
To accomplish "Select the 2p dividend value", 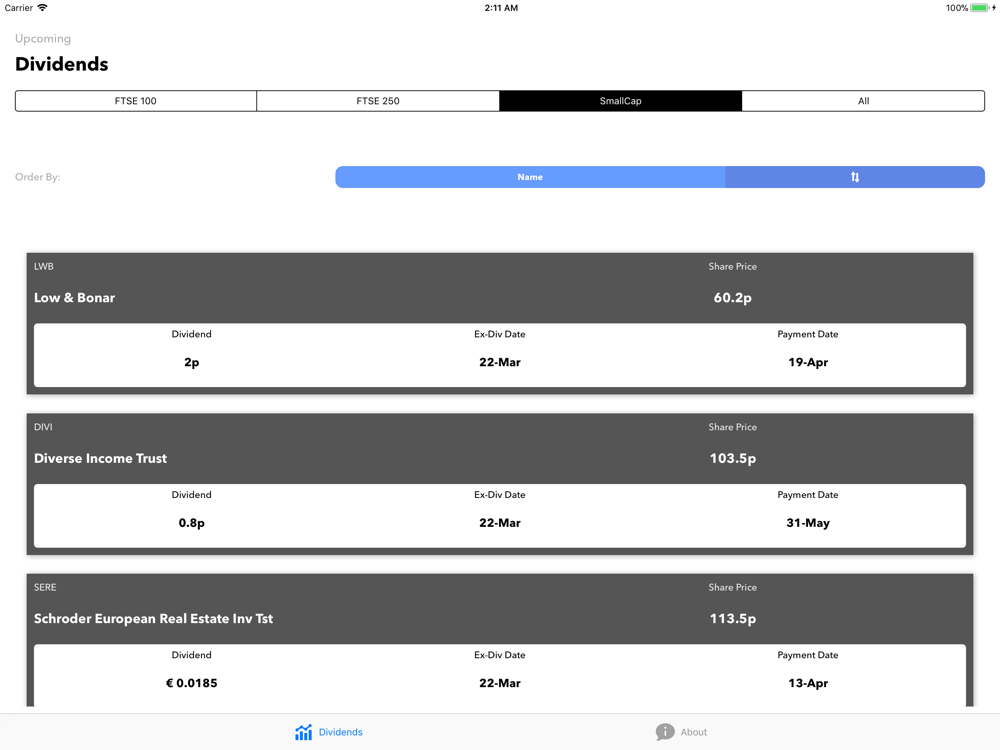I will (x=191, y=362).
